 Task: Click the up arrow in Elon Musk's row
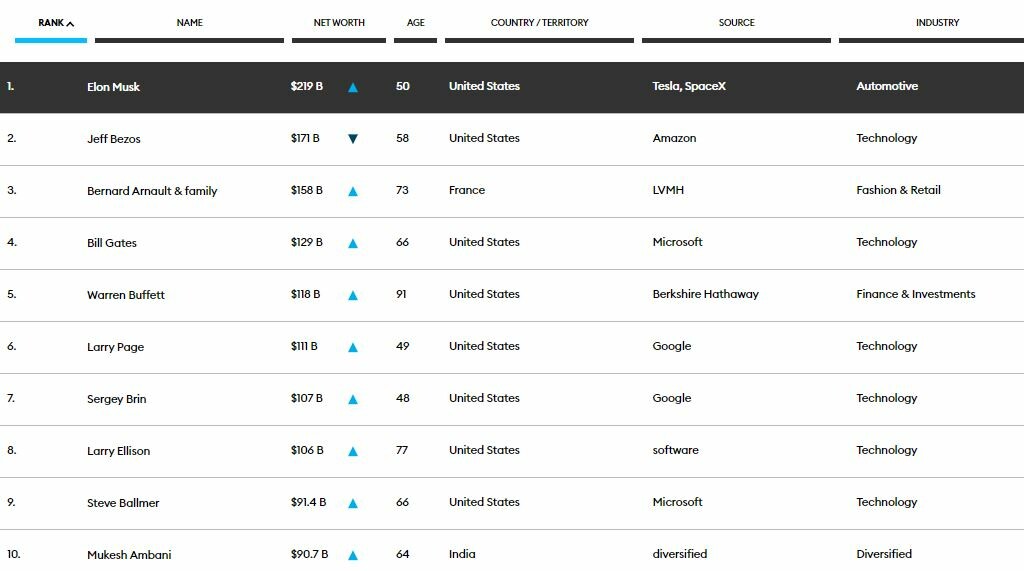click(x=353, y=87)
